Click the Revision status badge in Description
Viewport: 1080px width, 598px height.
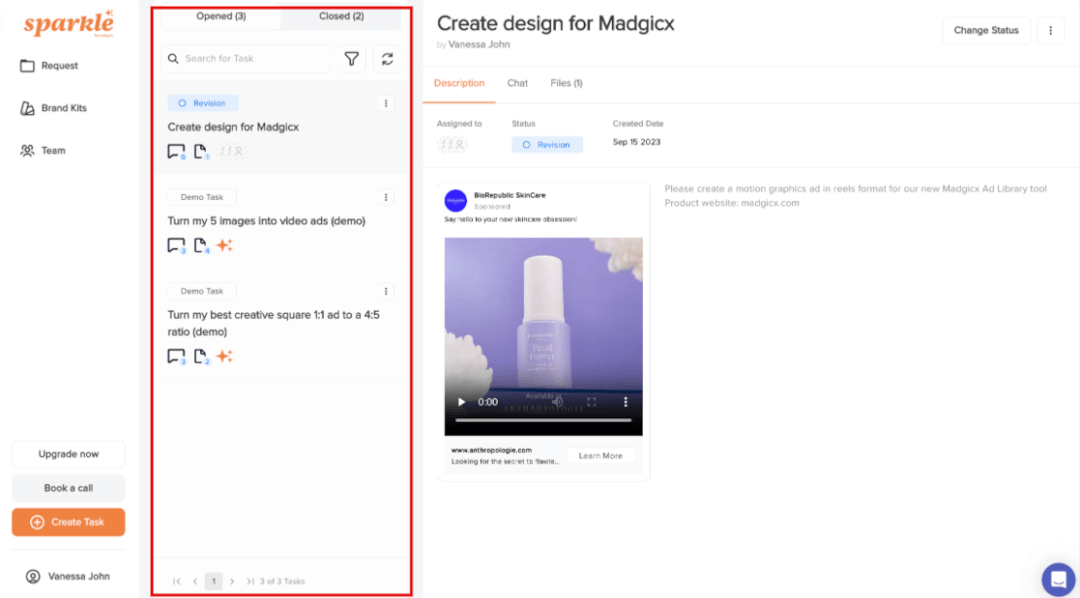(x=547, y=145)
